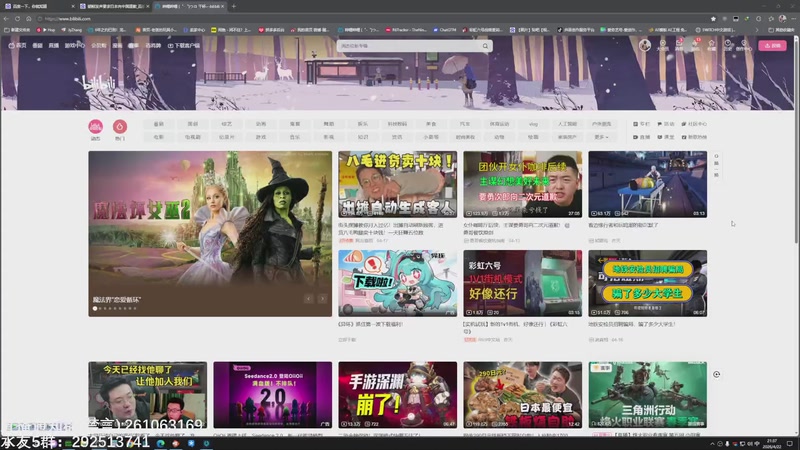
Task: Close the second browser tab
Action: pos(147,6)
